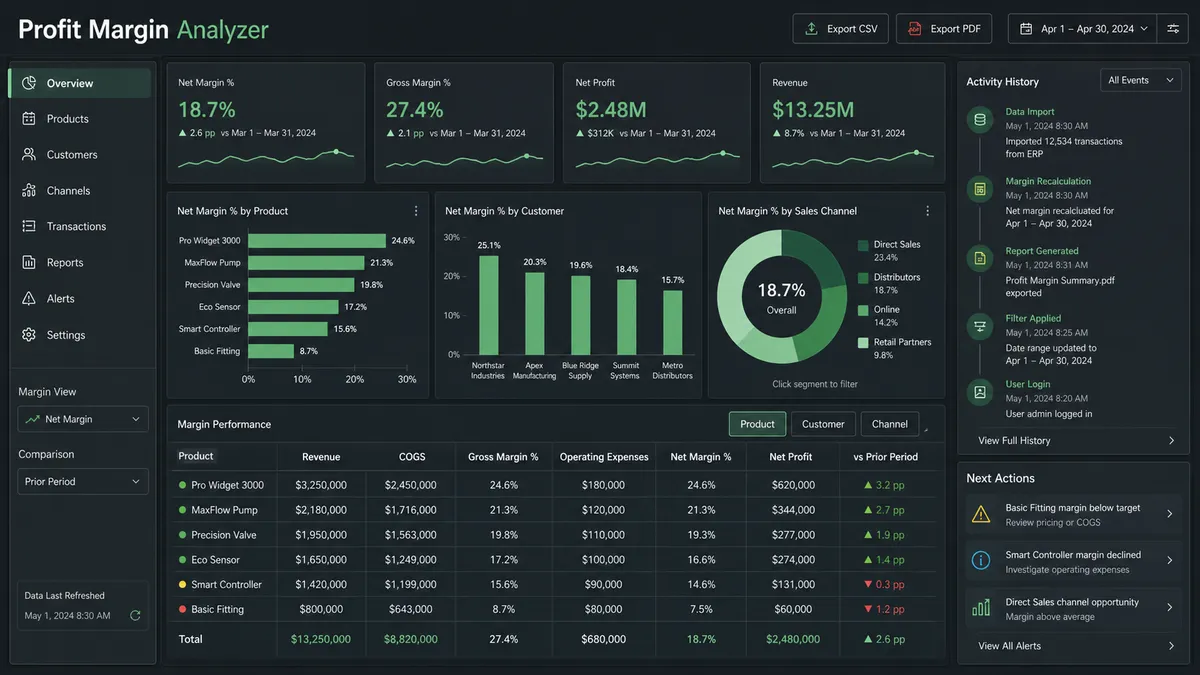Image resolution: width=1200 pixels, height=675 pixels.
Task: Click the green status dot for Pro Widget 3000
Action: [x=182, y=485]
